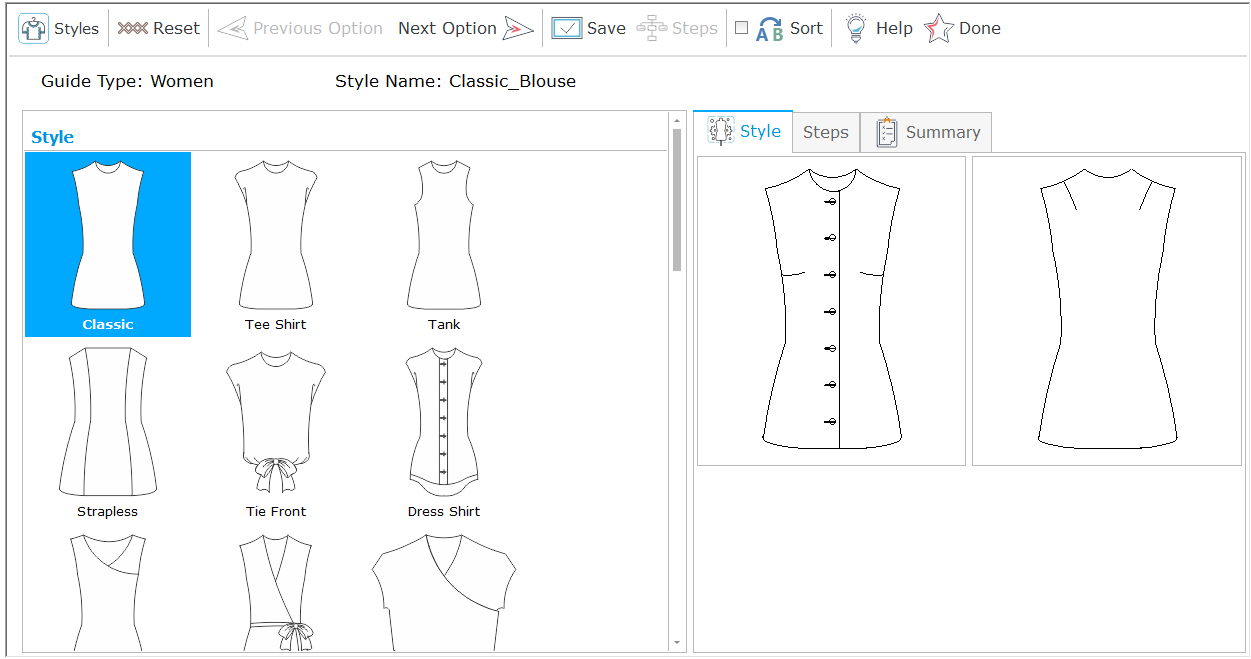Click the style list scrollbar thumb

click(677, 200)
